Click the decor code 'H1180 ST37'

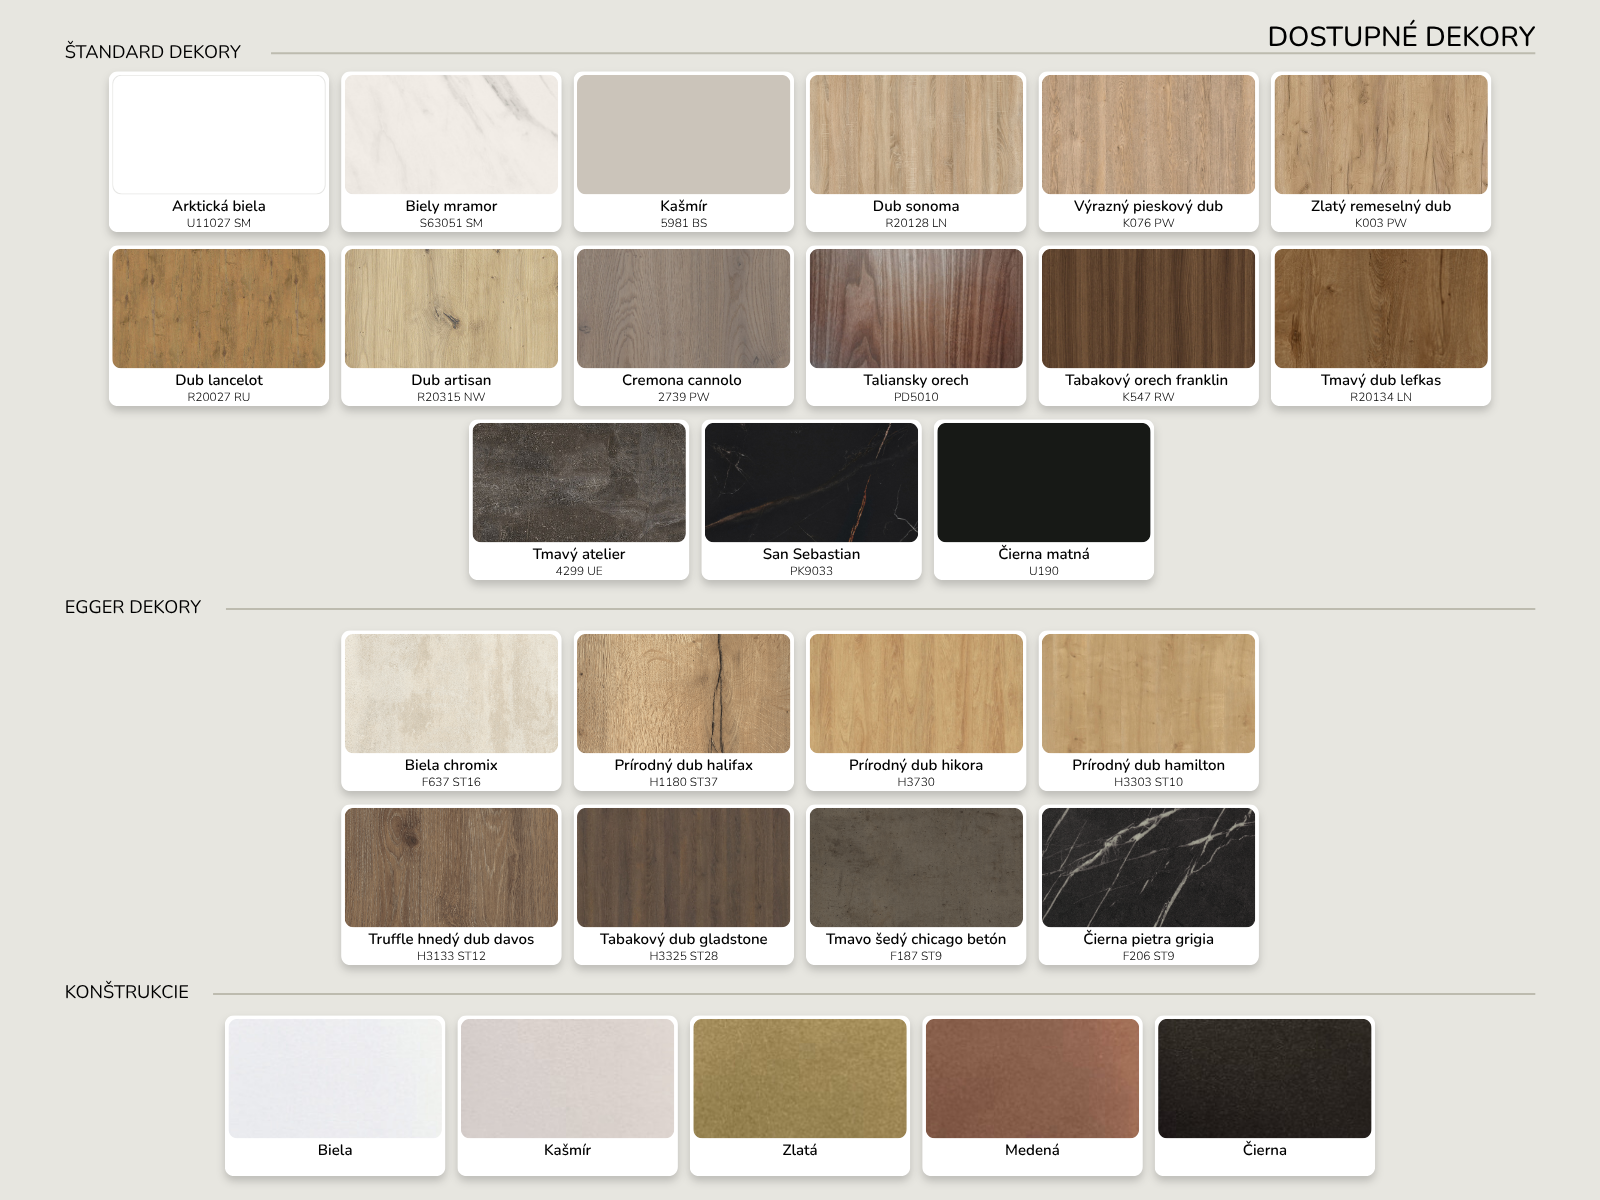[684, 782]
